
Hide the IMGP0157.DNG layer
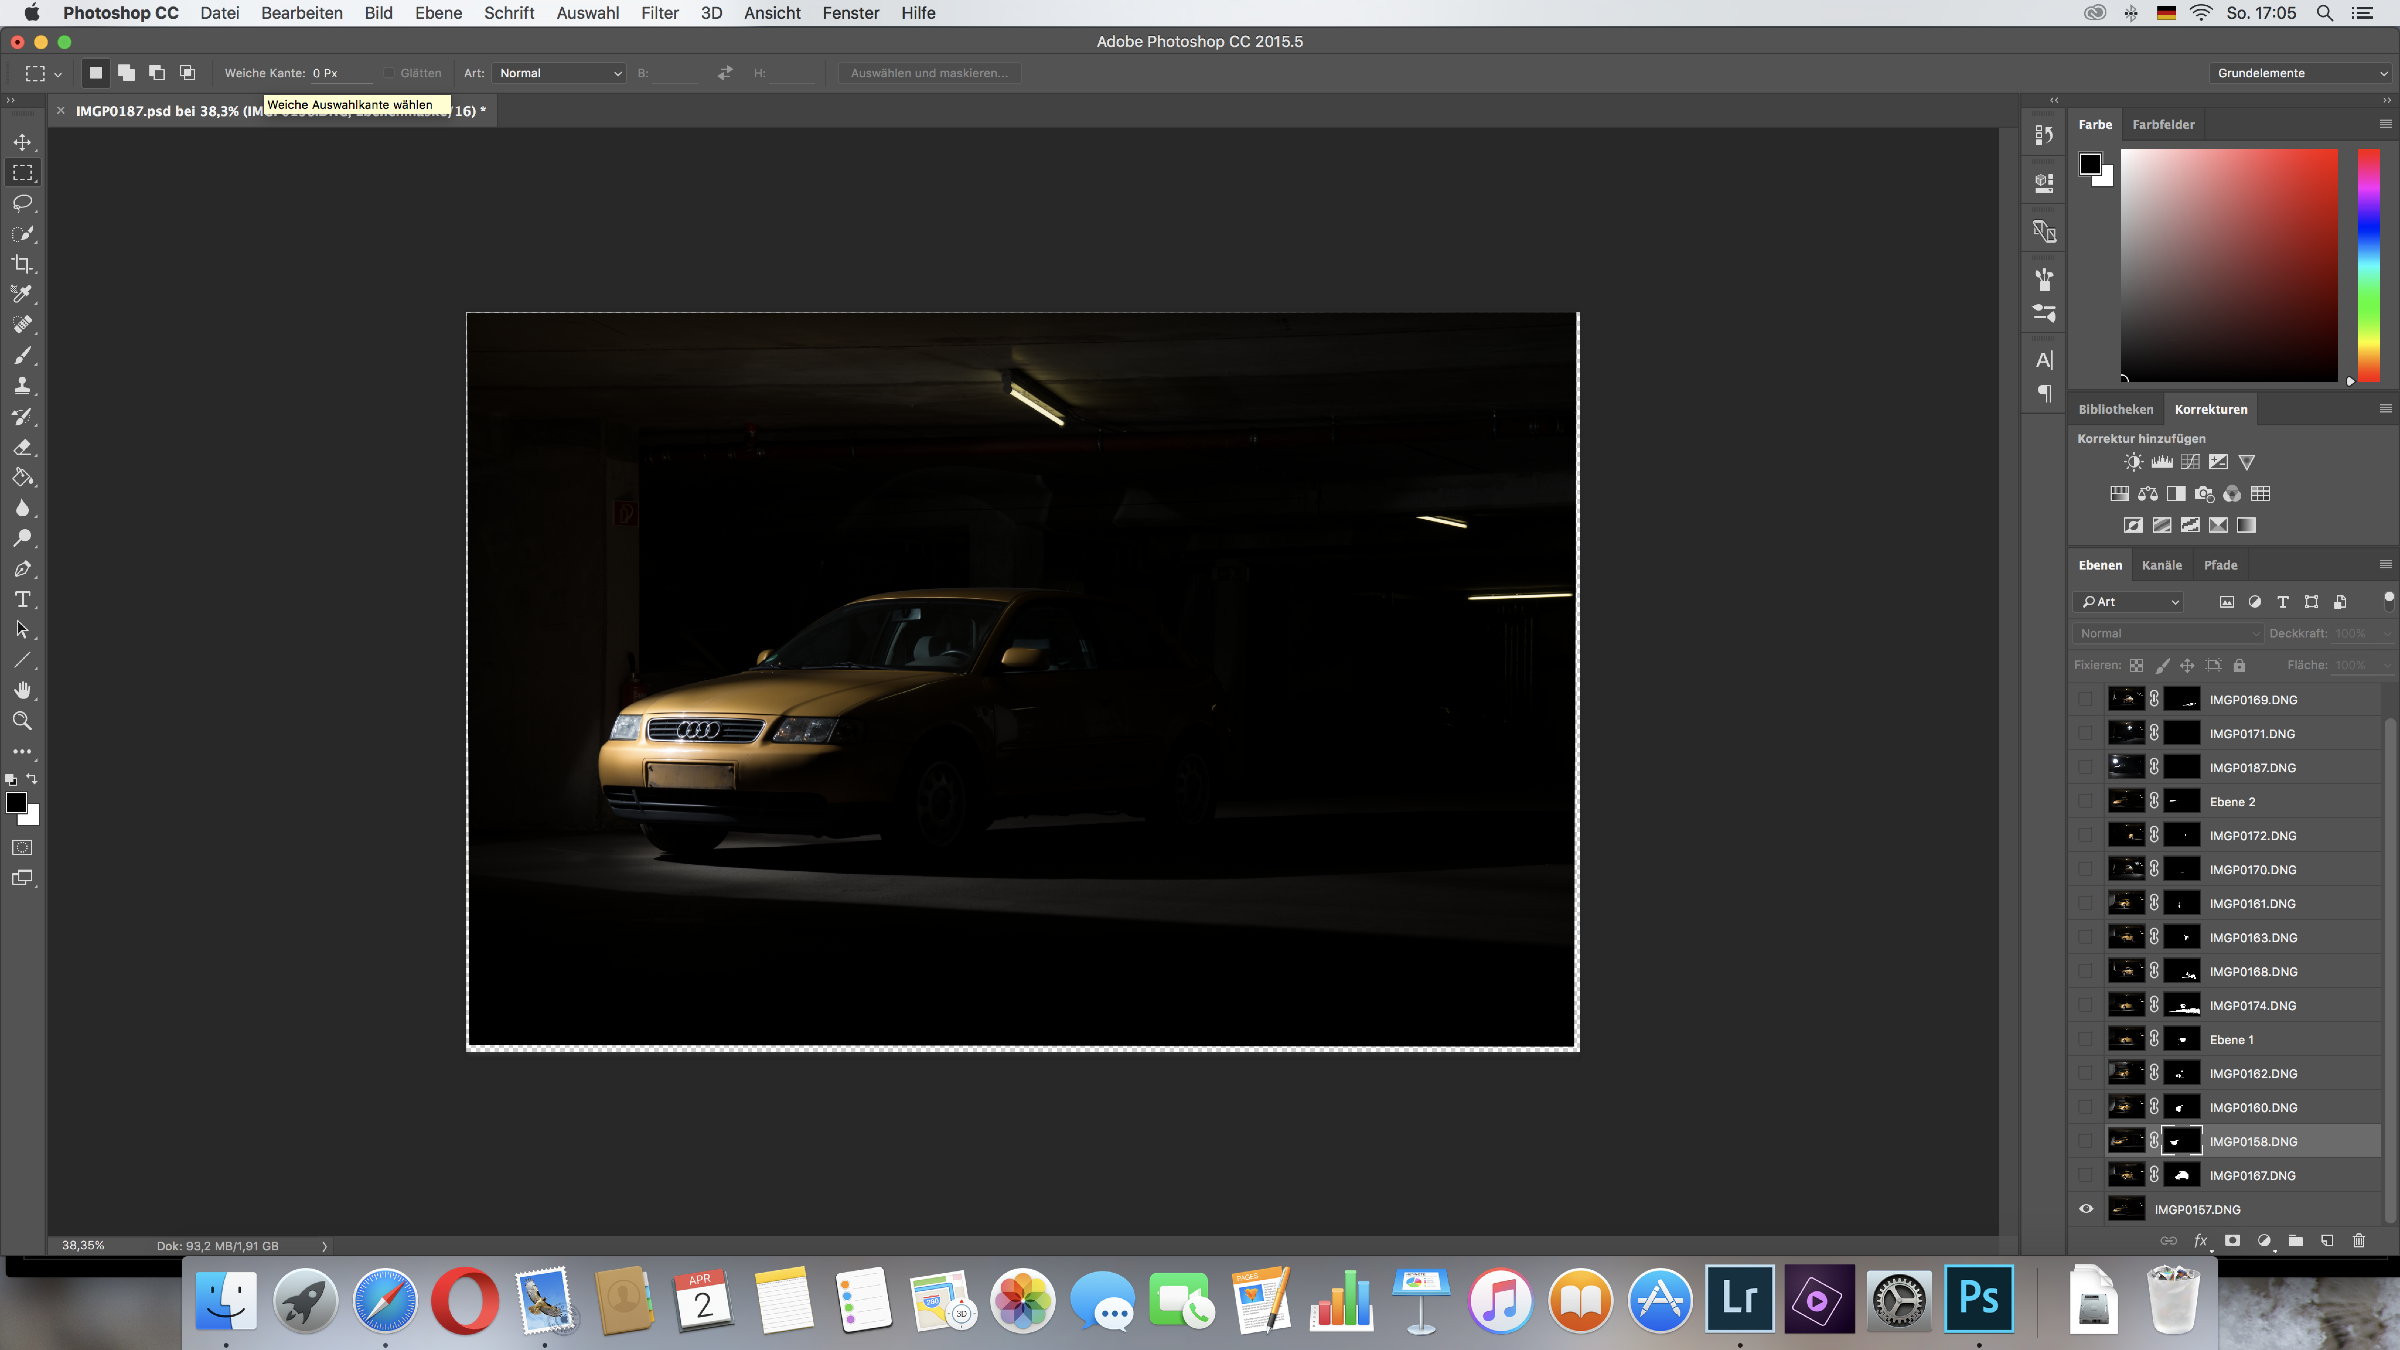point(2086,1209)
